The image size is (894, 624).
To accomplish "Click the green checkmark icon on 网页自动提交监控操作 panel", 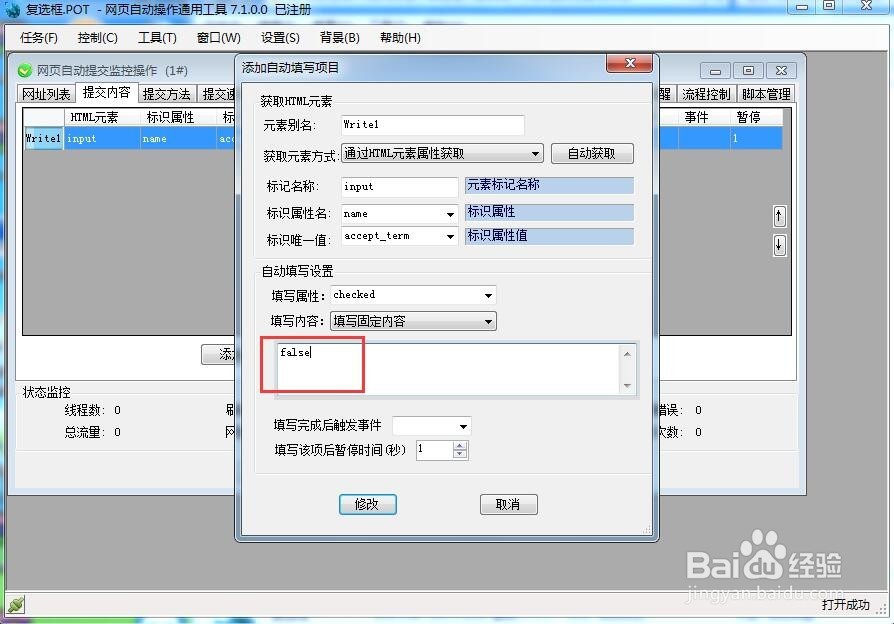I will pos(24,70).
